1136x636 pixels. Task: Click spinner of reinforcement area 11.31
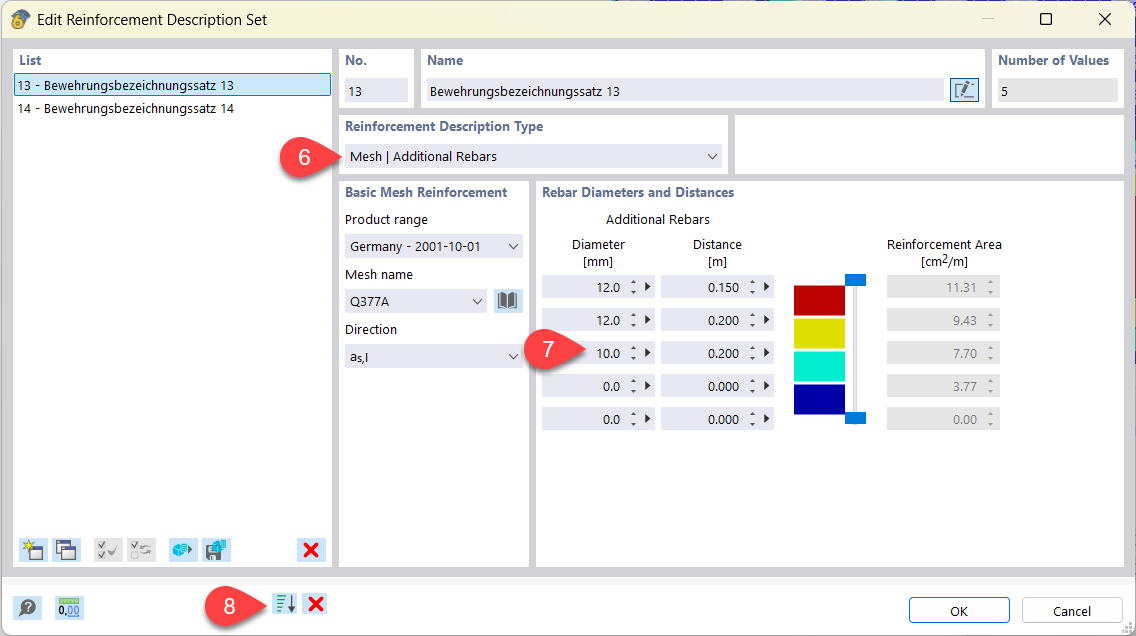(990, 288)
